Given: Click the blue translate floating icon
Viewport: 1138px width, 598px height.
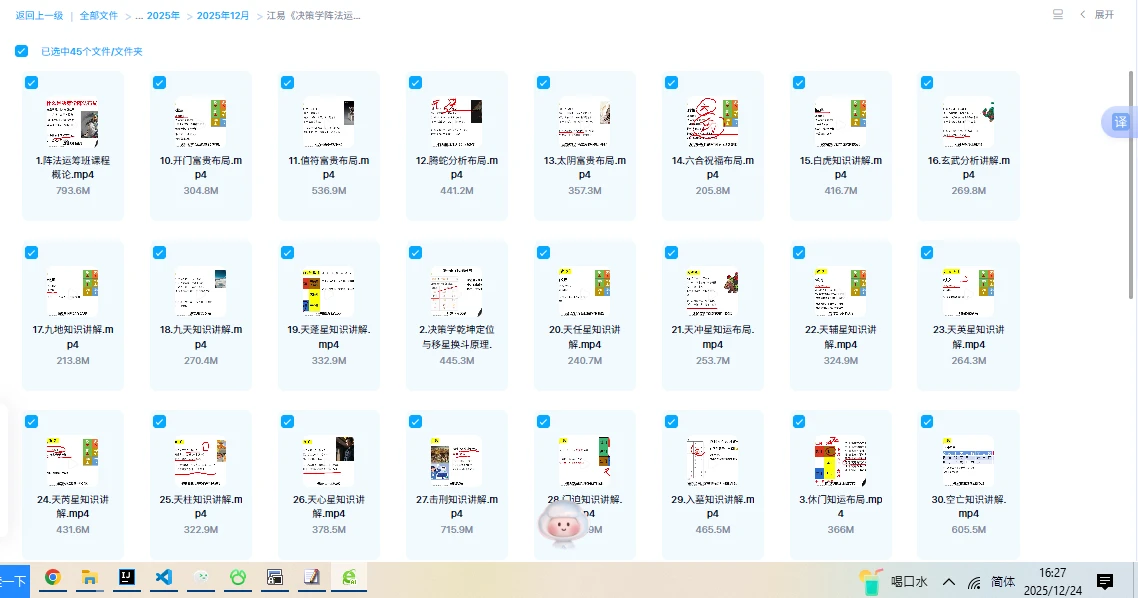Looking at the screenshot, I should [1120, 122].
